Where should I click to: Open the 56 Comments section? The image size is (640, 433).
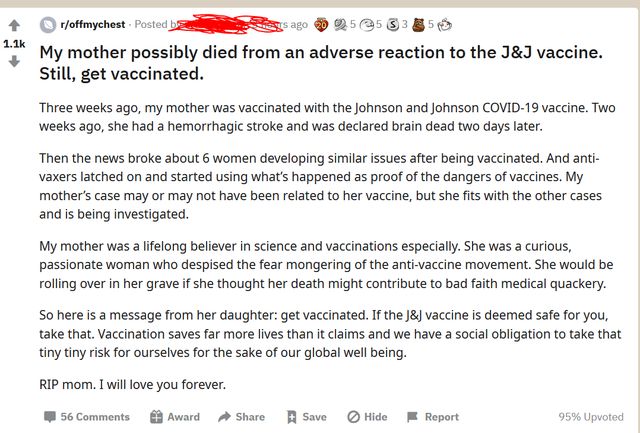click(x=87, y=417)
